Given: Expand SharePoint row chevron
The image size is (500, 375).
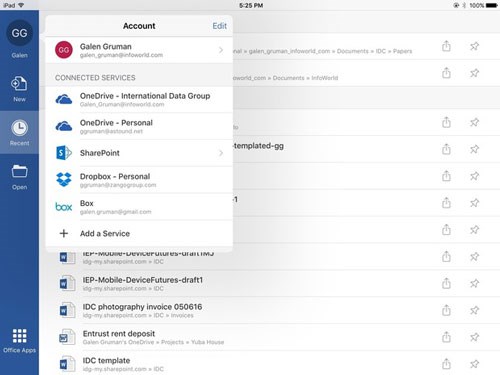Looking at the screenshot, I should [221, 153].
